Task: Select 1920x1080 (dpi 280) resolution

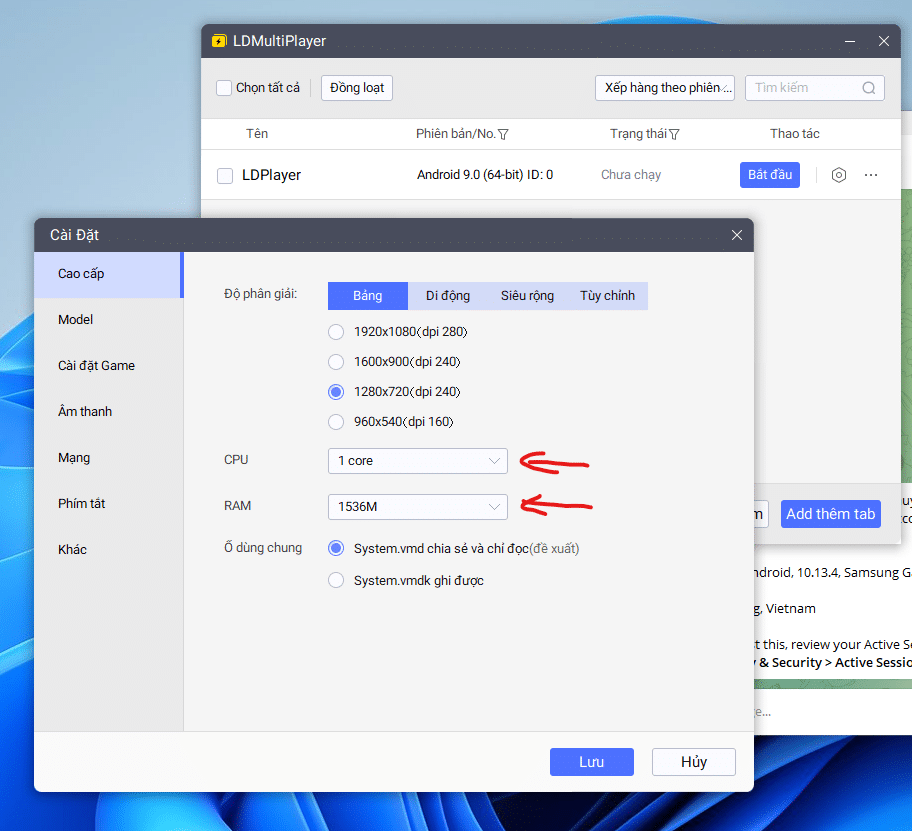Action: (336, 331)
